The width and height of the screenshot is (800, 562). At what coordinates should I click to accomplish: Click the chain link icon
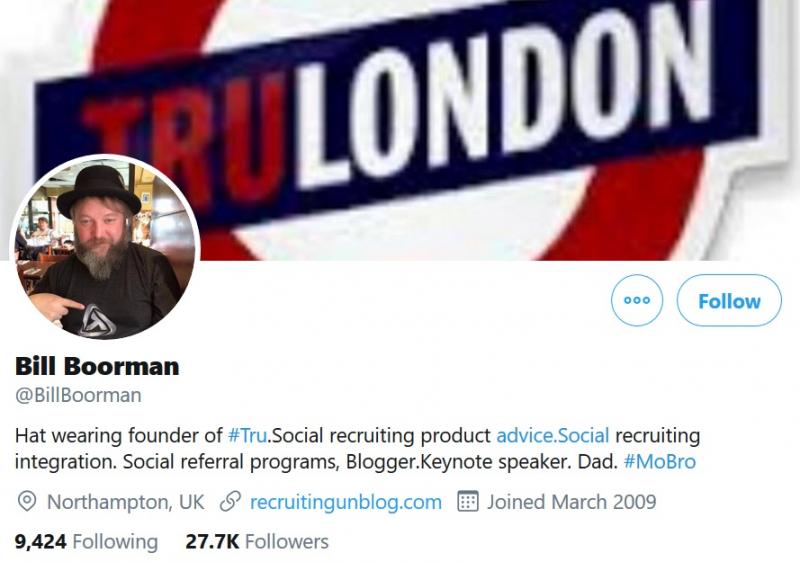pyautogui.click(x=230, y=501)
